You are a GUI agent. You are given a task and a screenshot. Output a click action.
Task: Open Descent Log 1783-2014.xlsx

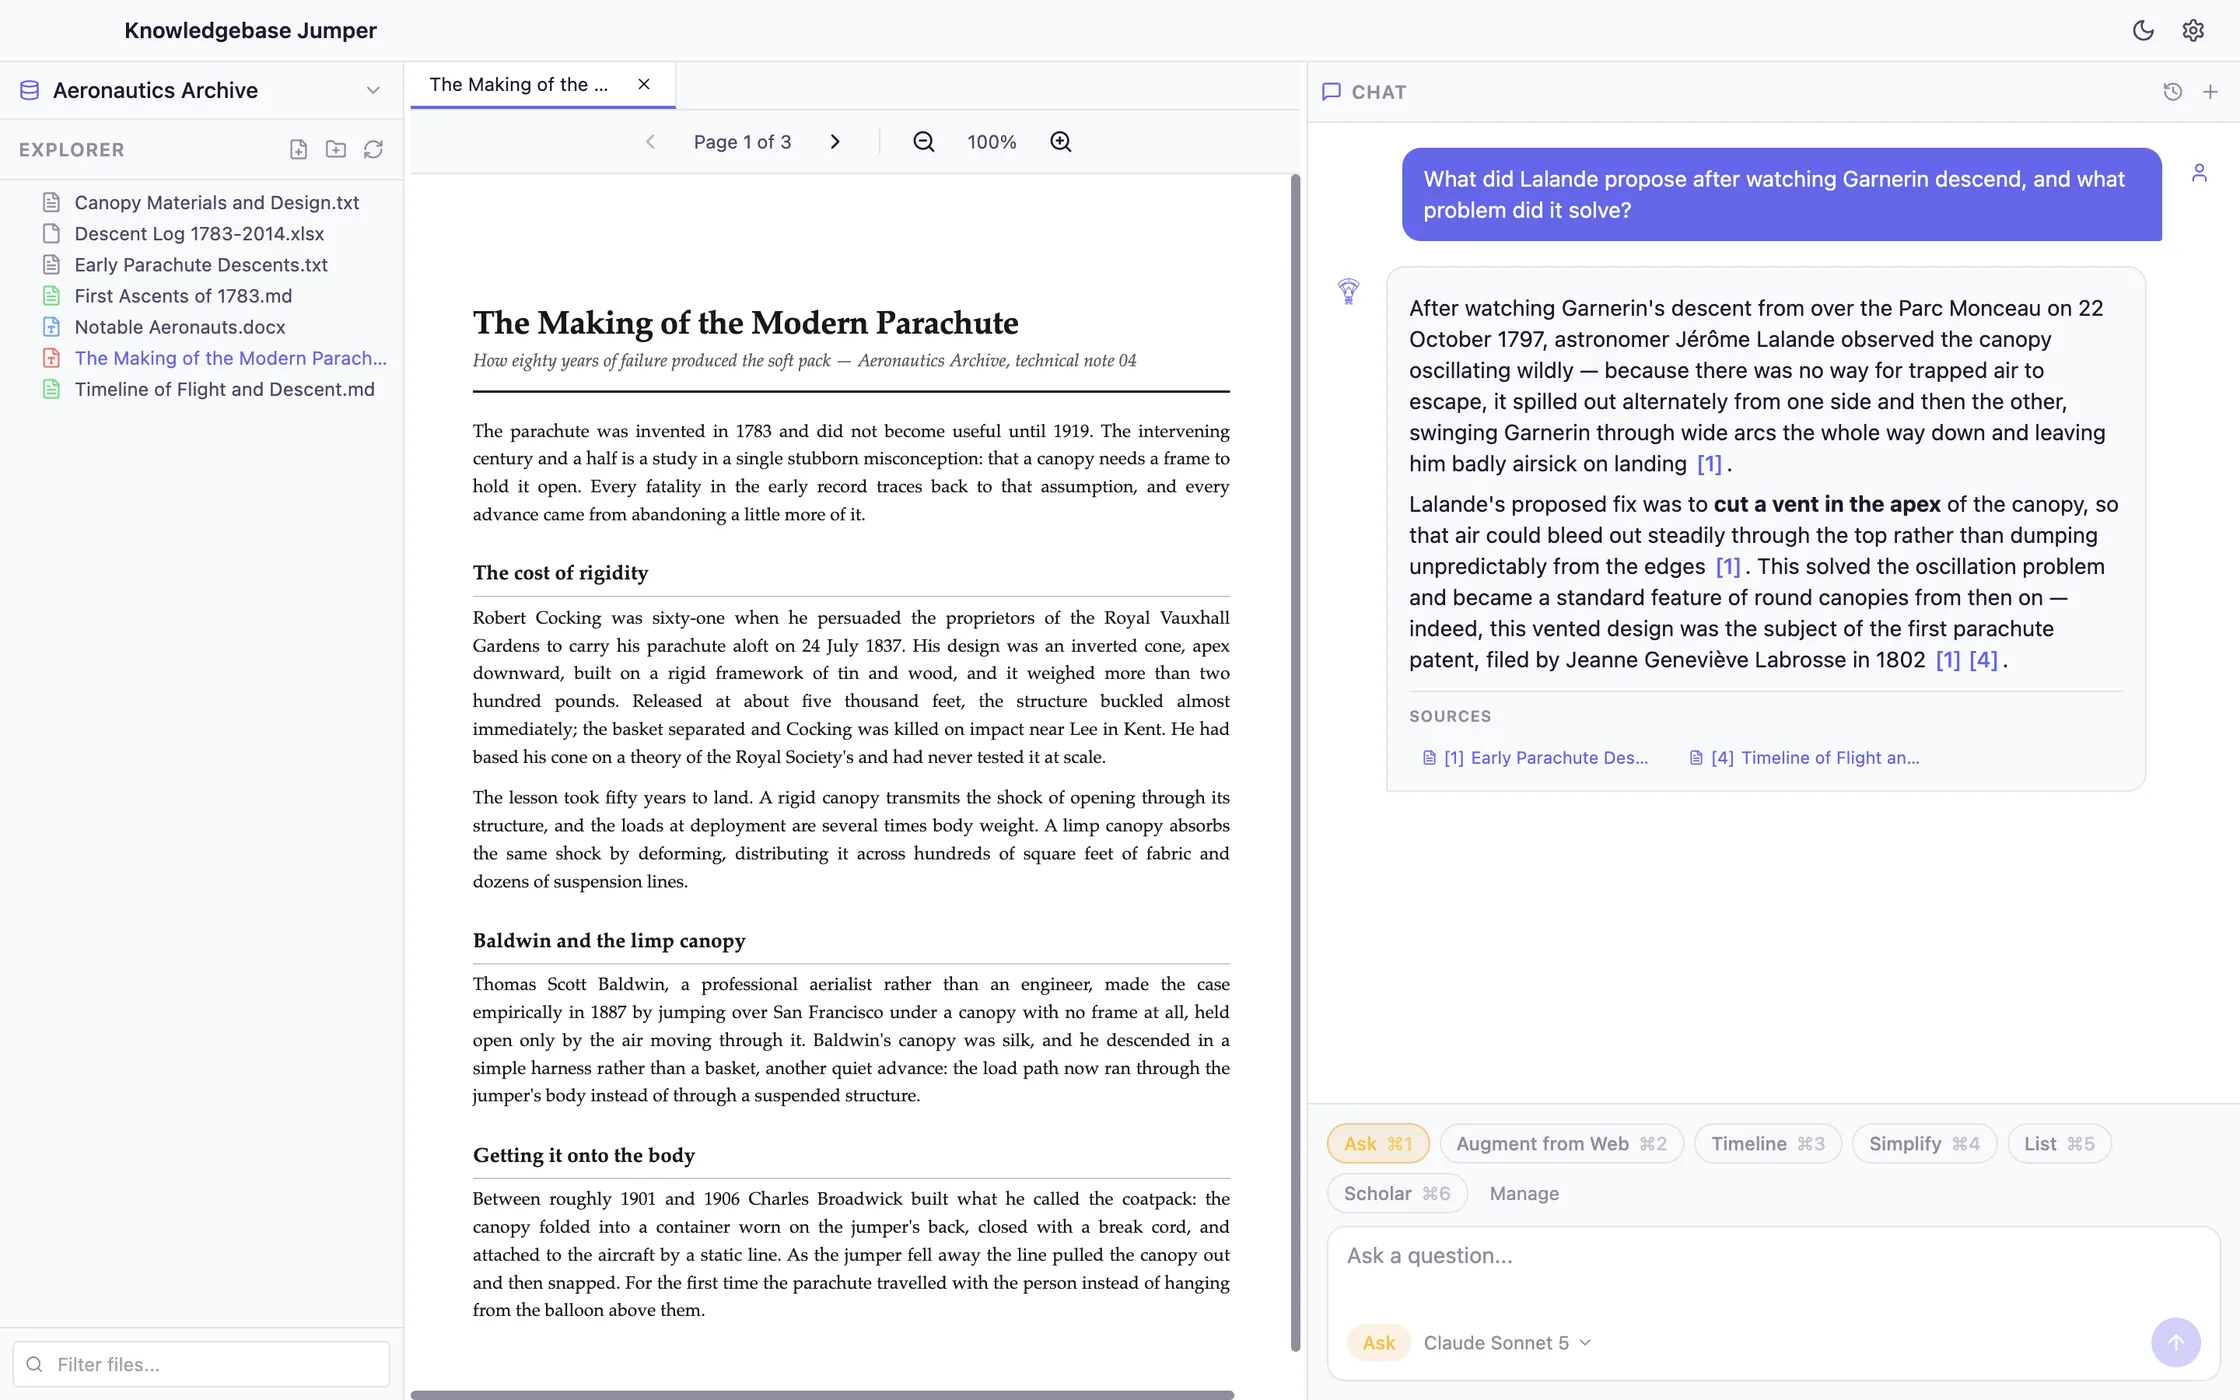[199, 233]
